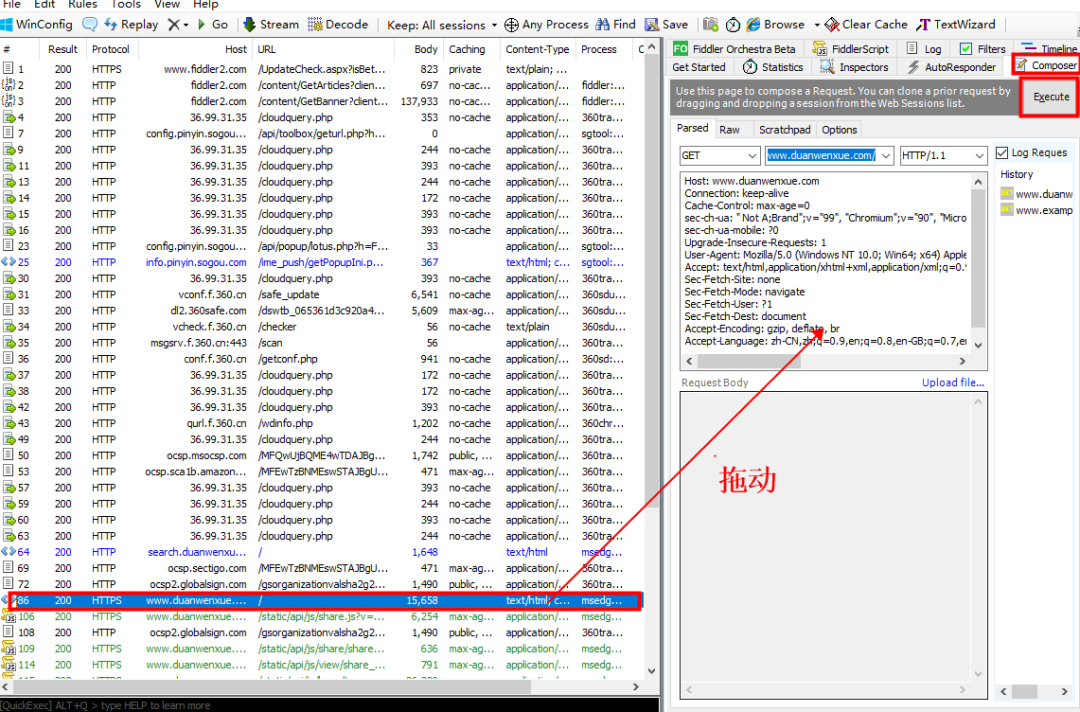Click the Execute button
Screen dimensions: 1080x712
[x=1051, y=97]
